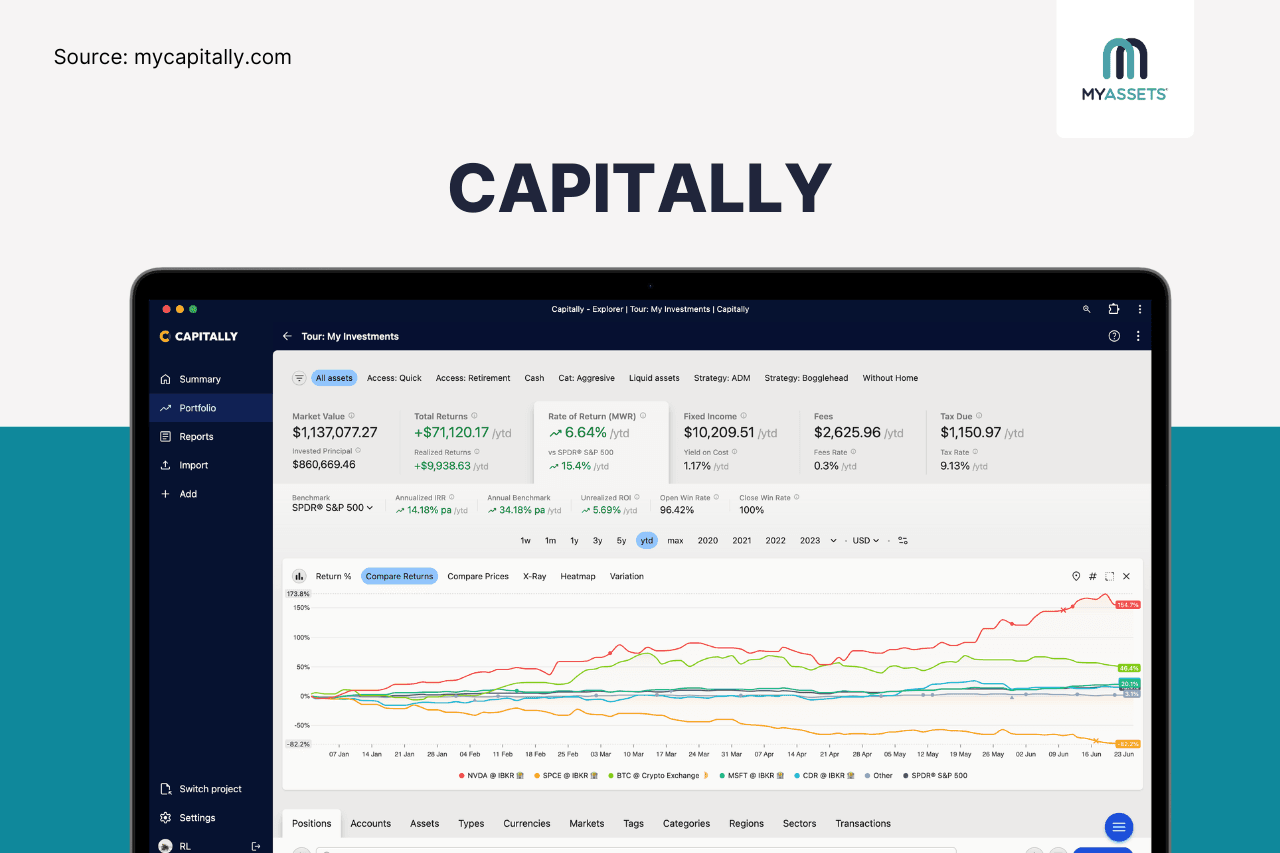Click the blue floating menu button
1280x853 pixels.
[x=1119, y=827]
